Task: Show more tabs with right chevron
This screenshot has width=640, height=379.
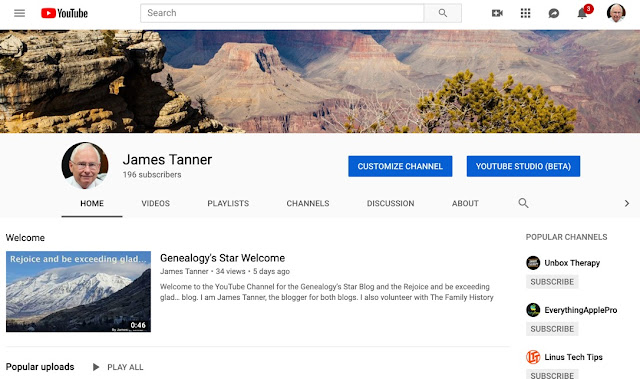Action: tap(627, 203)
